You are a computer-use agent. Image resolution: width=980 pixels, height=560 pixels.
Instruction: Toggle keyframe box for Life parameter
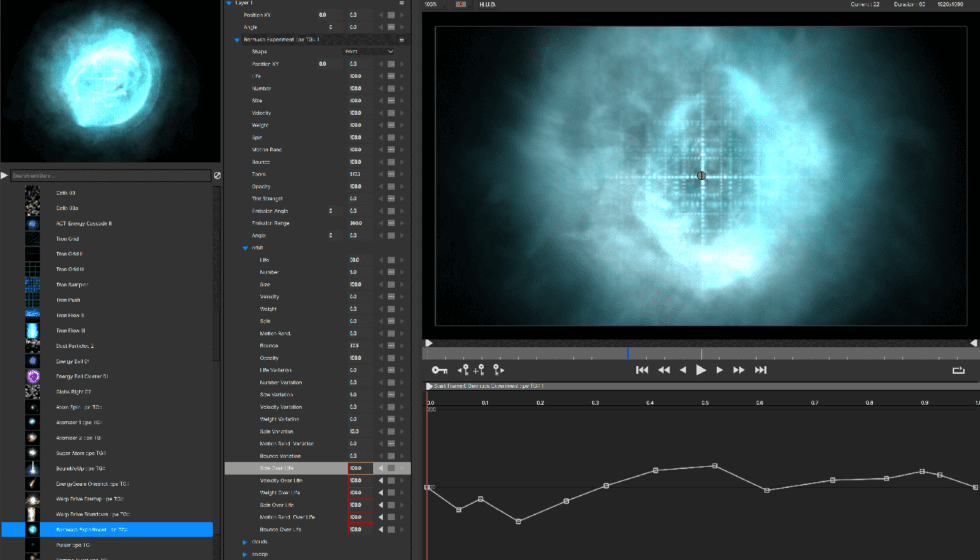(391, 76)
